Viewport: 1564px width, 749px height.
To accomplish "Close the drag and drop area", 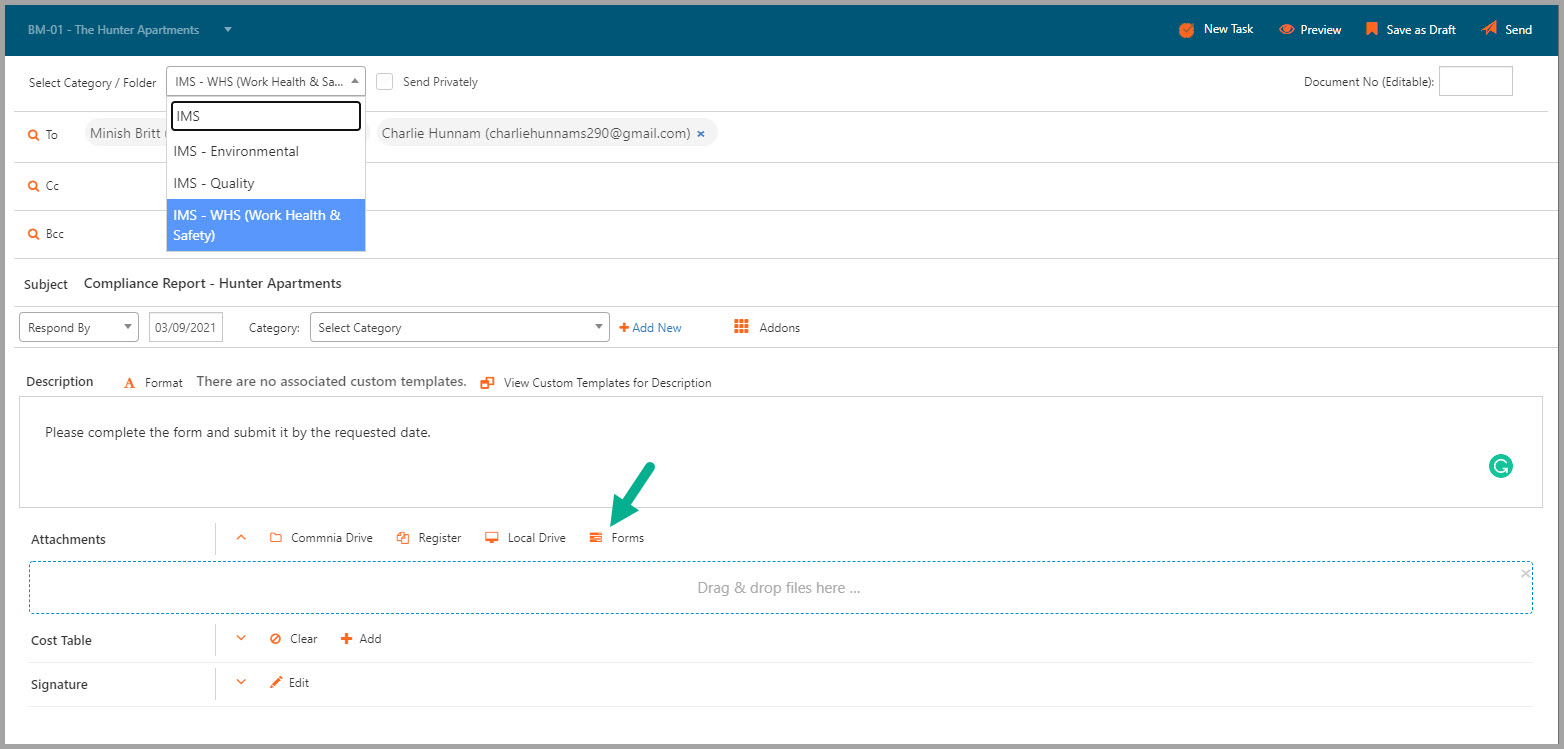I will (x=1525, y=573).
